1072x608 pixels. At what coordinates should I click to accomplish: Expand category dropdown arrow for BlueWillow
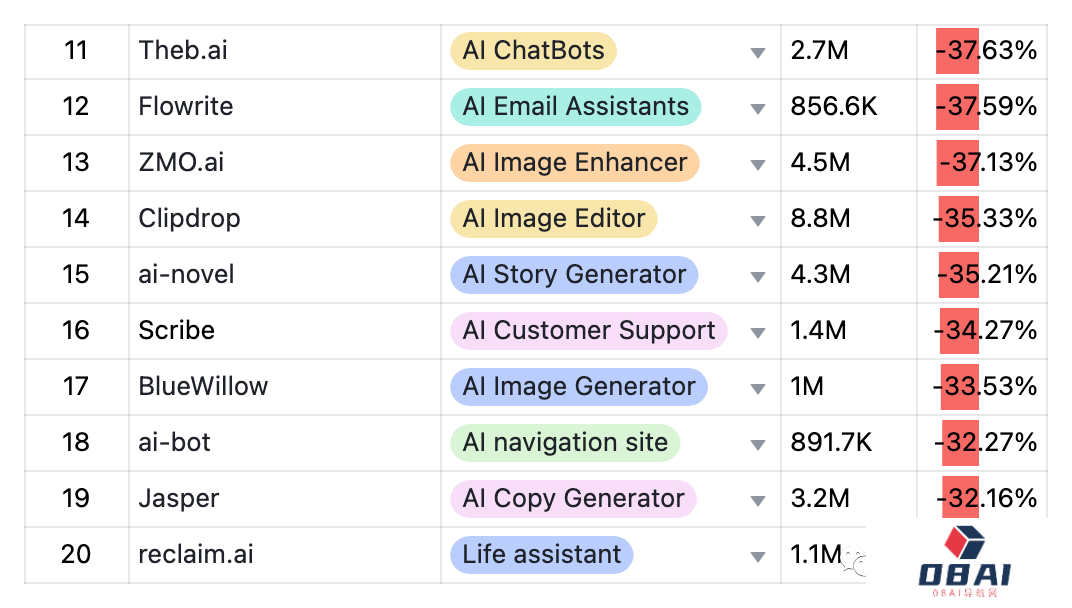pyautogui.click(x=757, y=389)
